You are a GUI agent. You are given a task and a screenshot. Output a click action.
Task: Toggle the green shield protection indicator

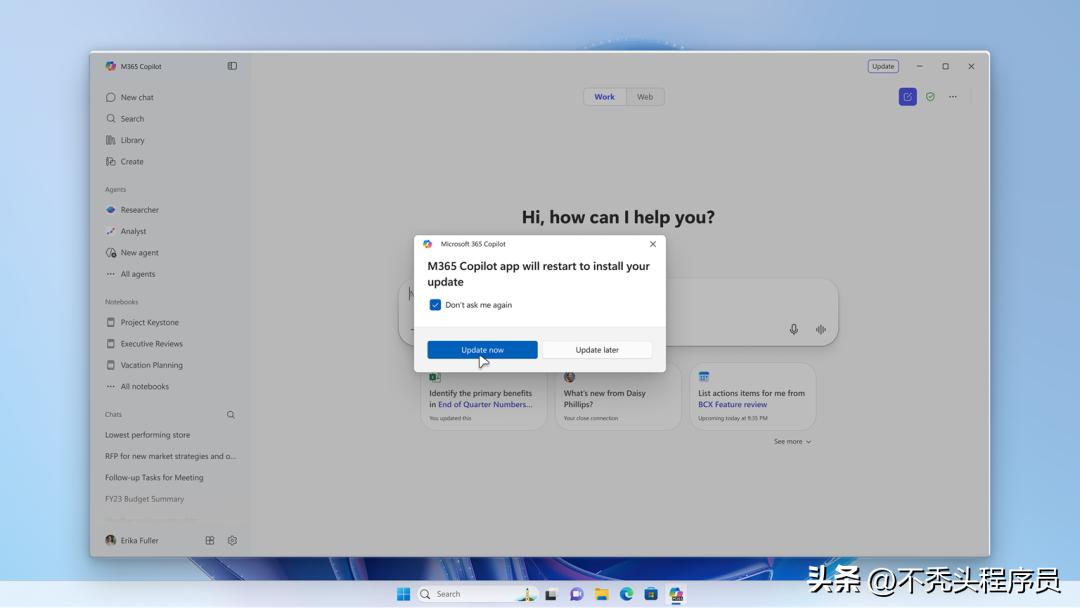coord(930,96)
